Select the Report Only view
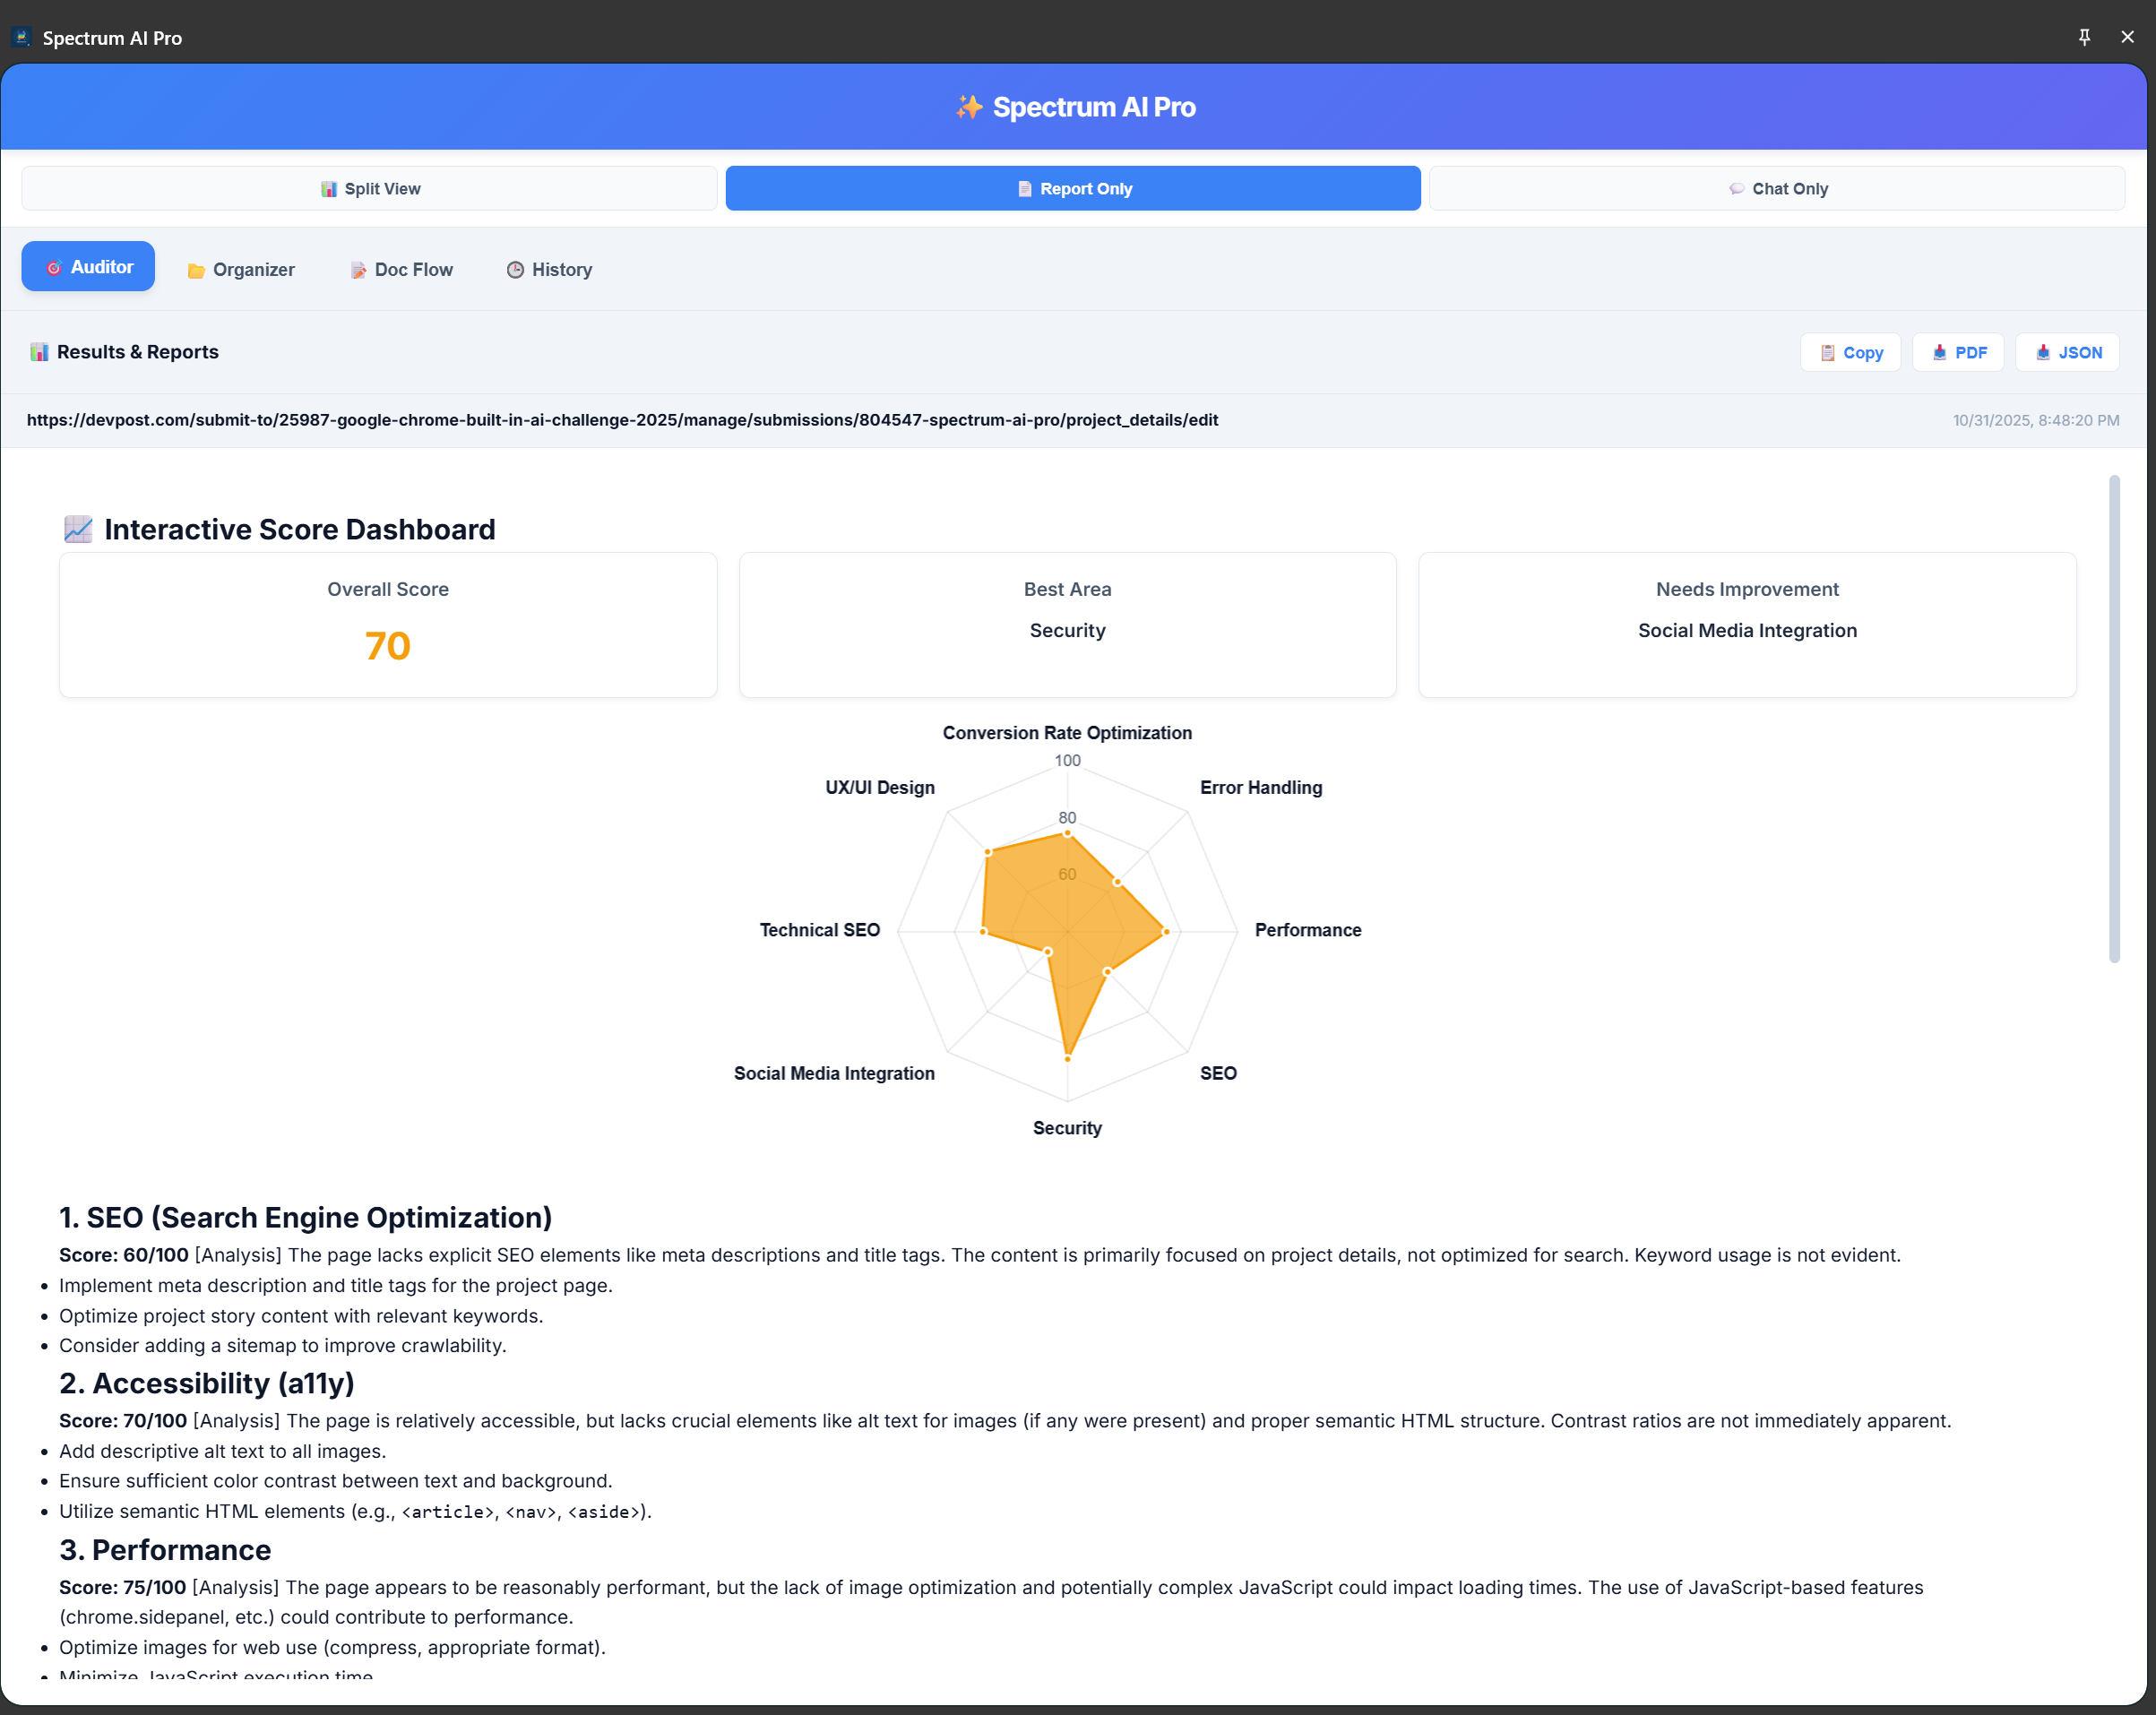 [x=1073, y=189]
